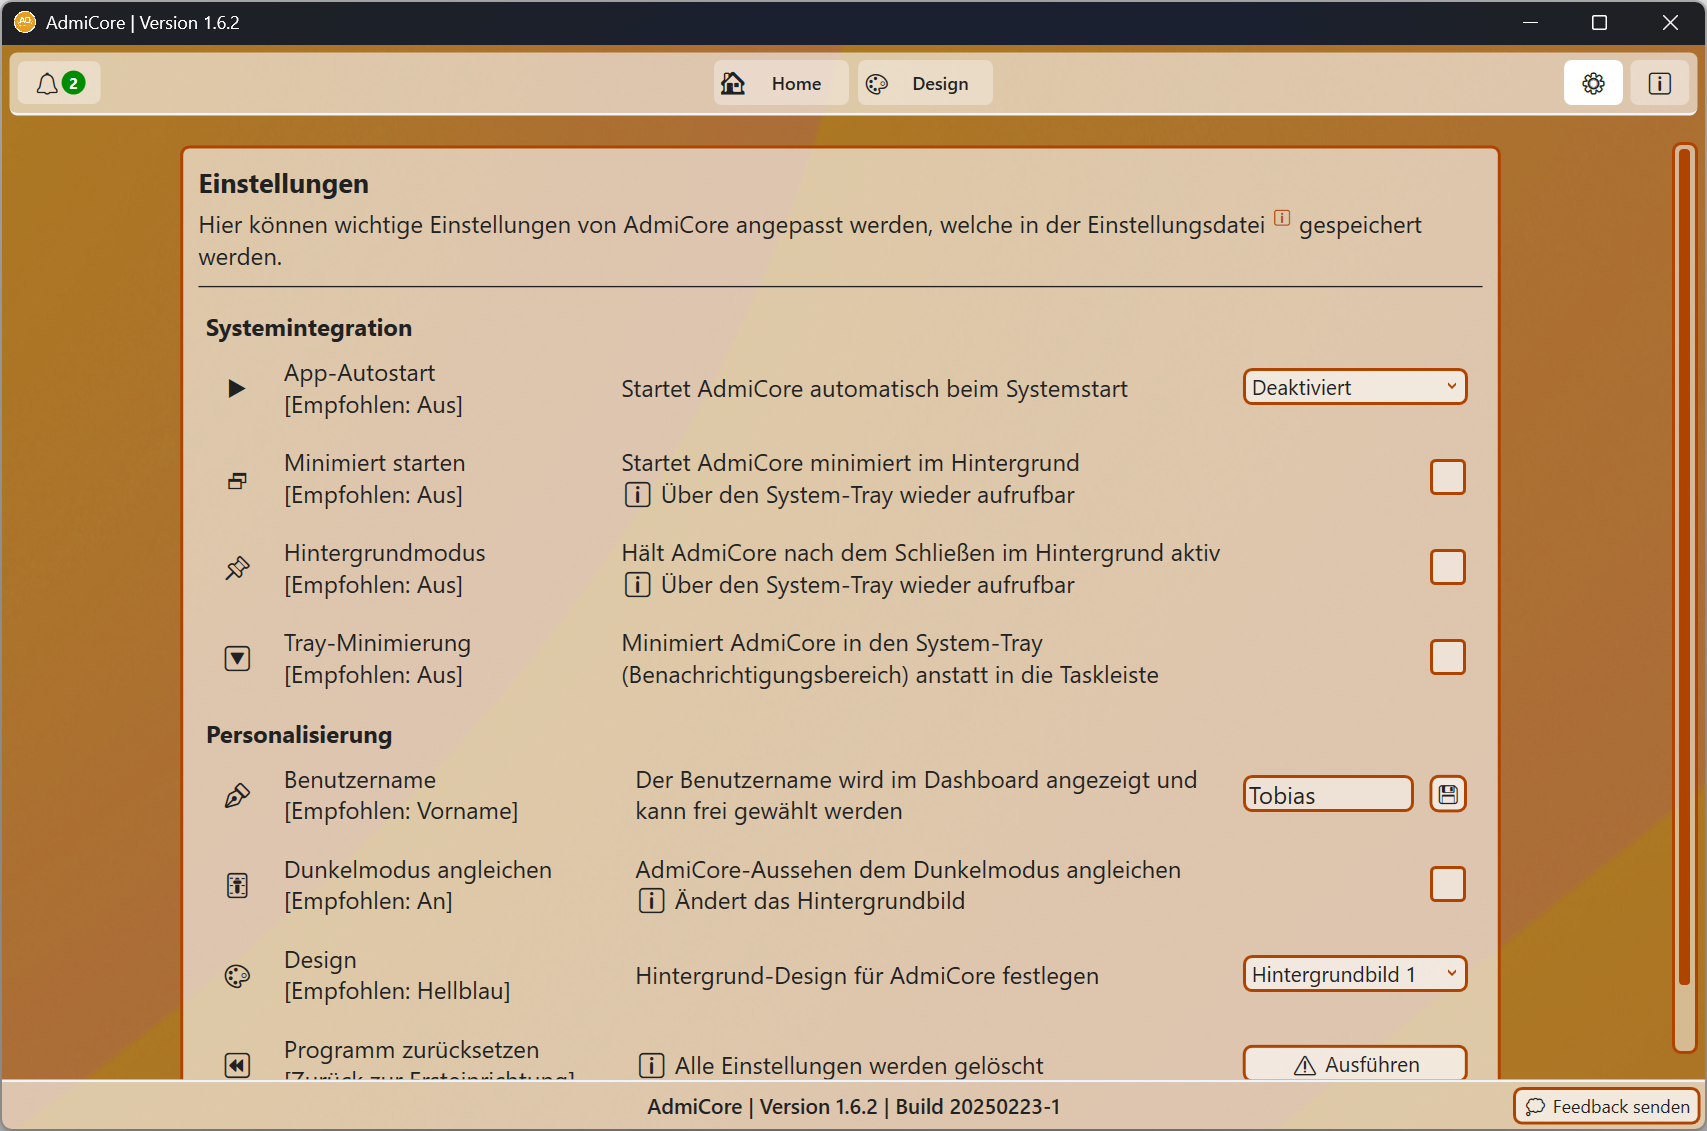The height and width of the screenshot is (1131, 1707).
Task: Click the App-Autostart play icon
Action: click(x=237, y=388)
